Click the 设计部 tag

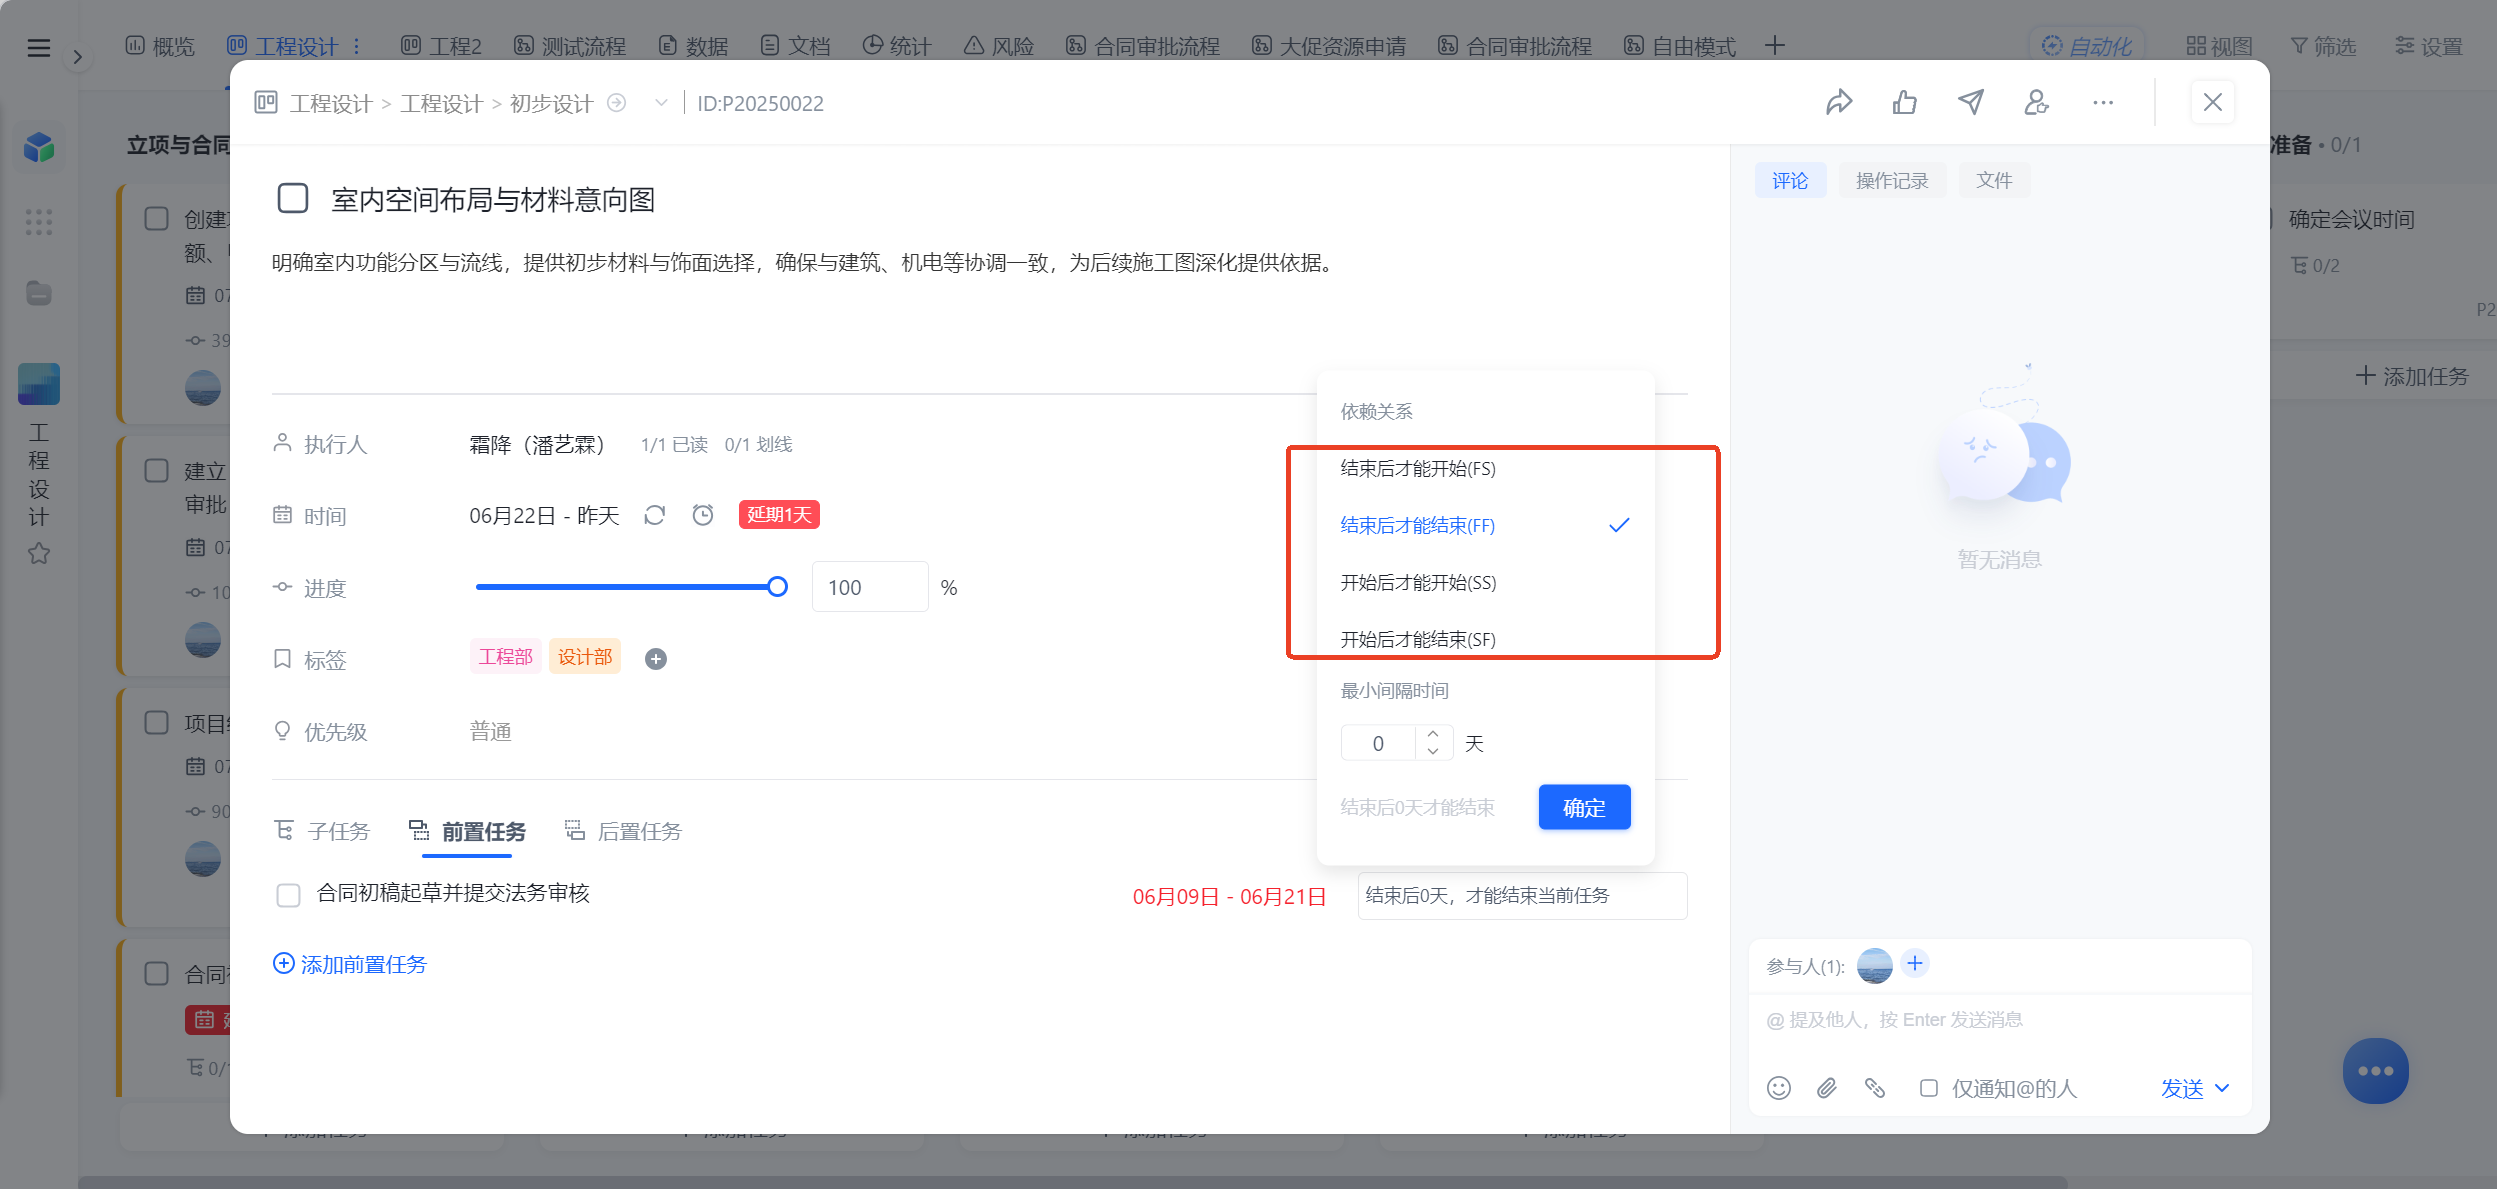pyautogui.click(x=585, y=657)
